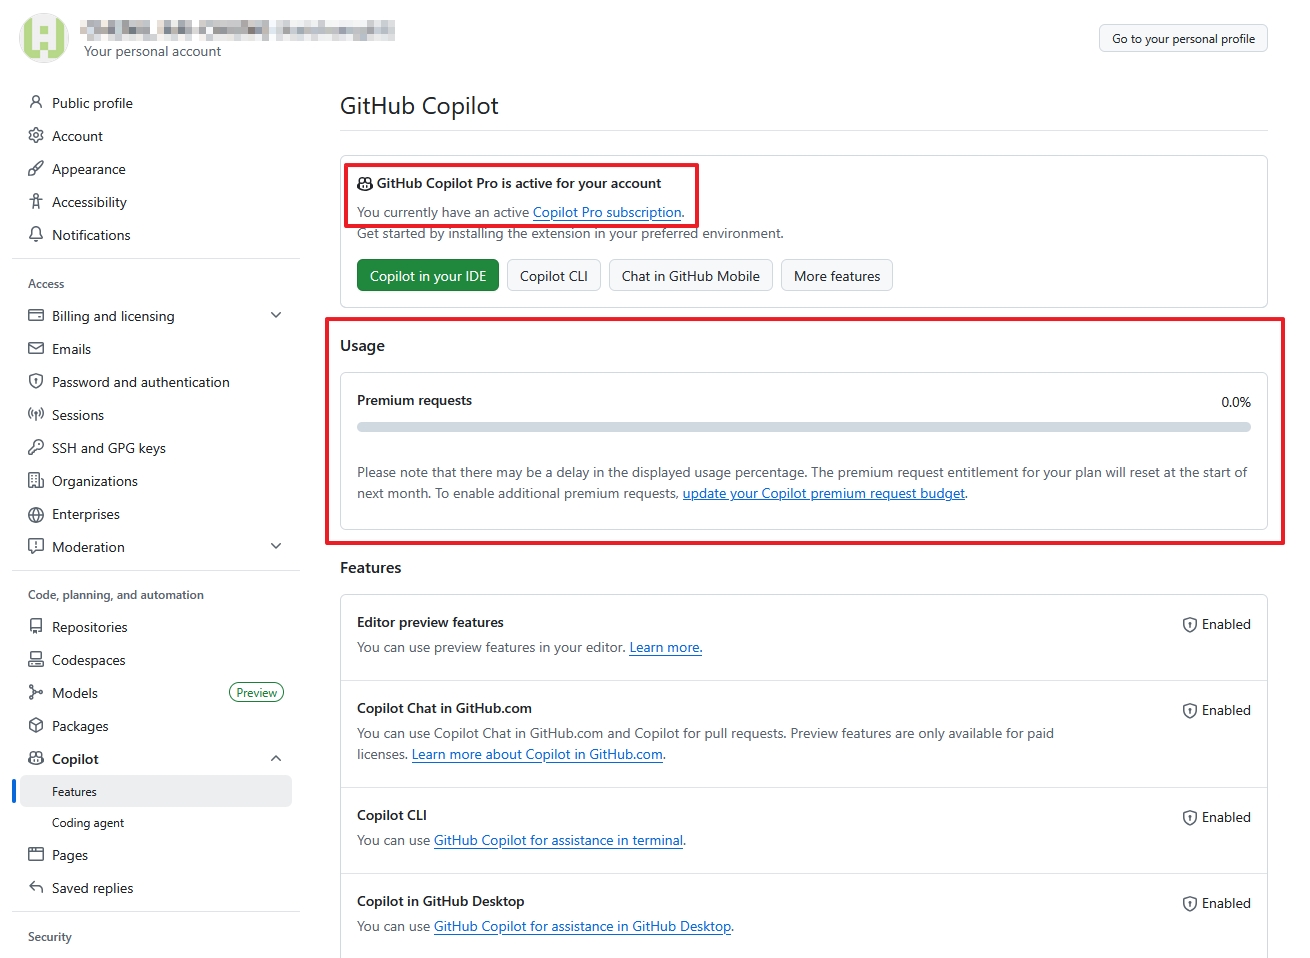Click the Premium requests usage progress bar
1310x958 pixels.
pos(804,427)
